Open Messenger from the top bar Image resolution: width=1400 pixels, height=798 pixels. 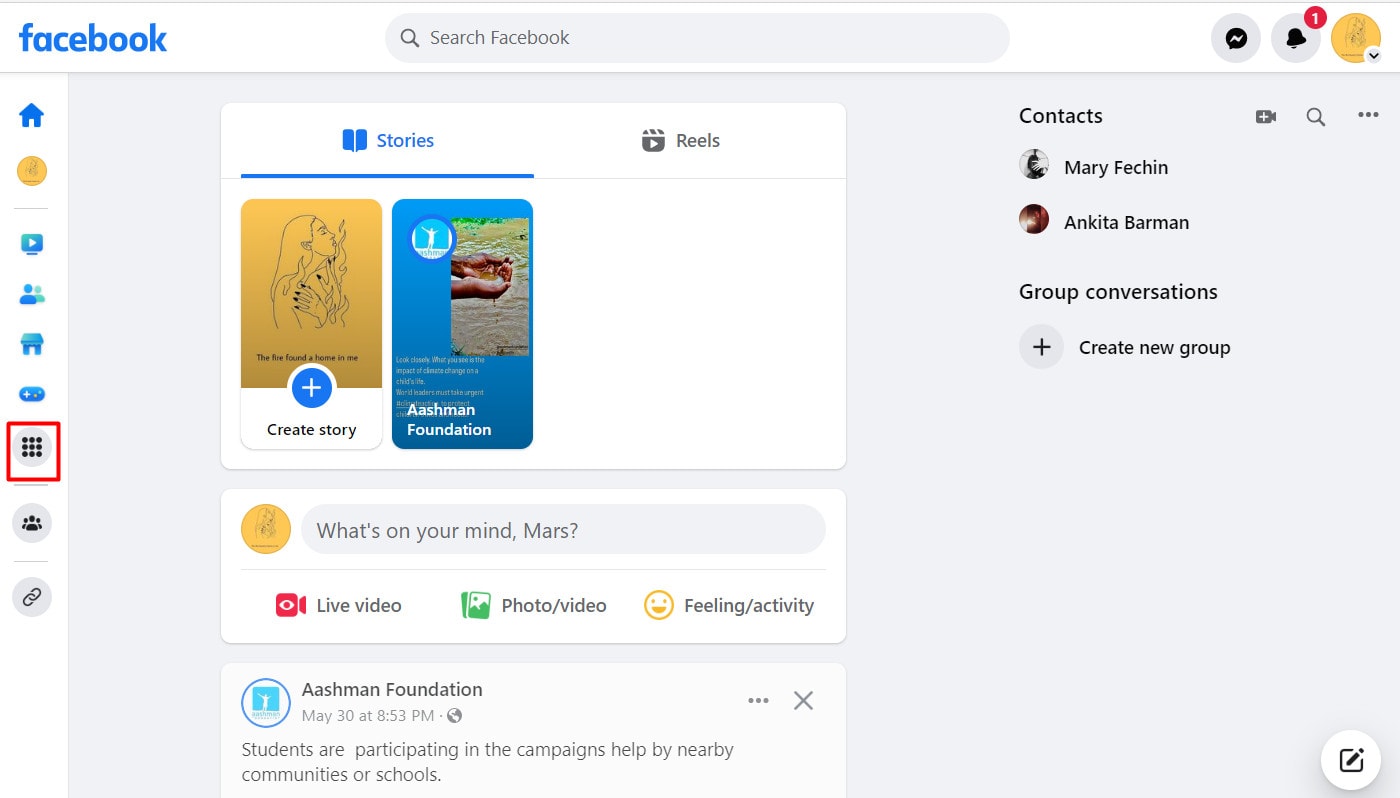1236,38
